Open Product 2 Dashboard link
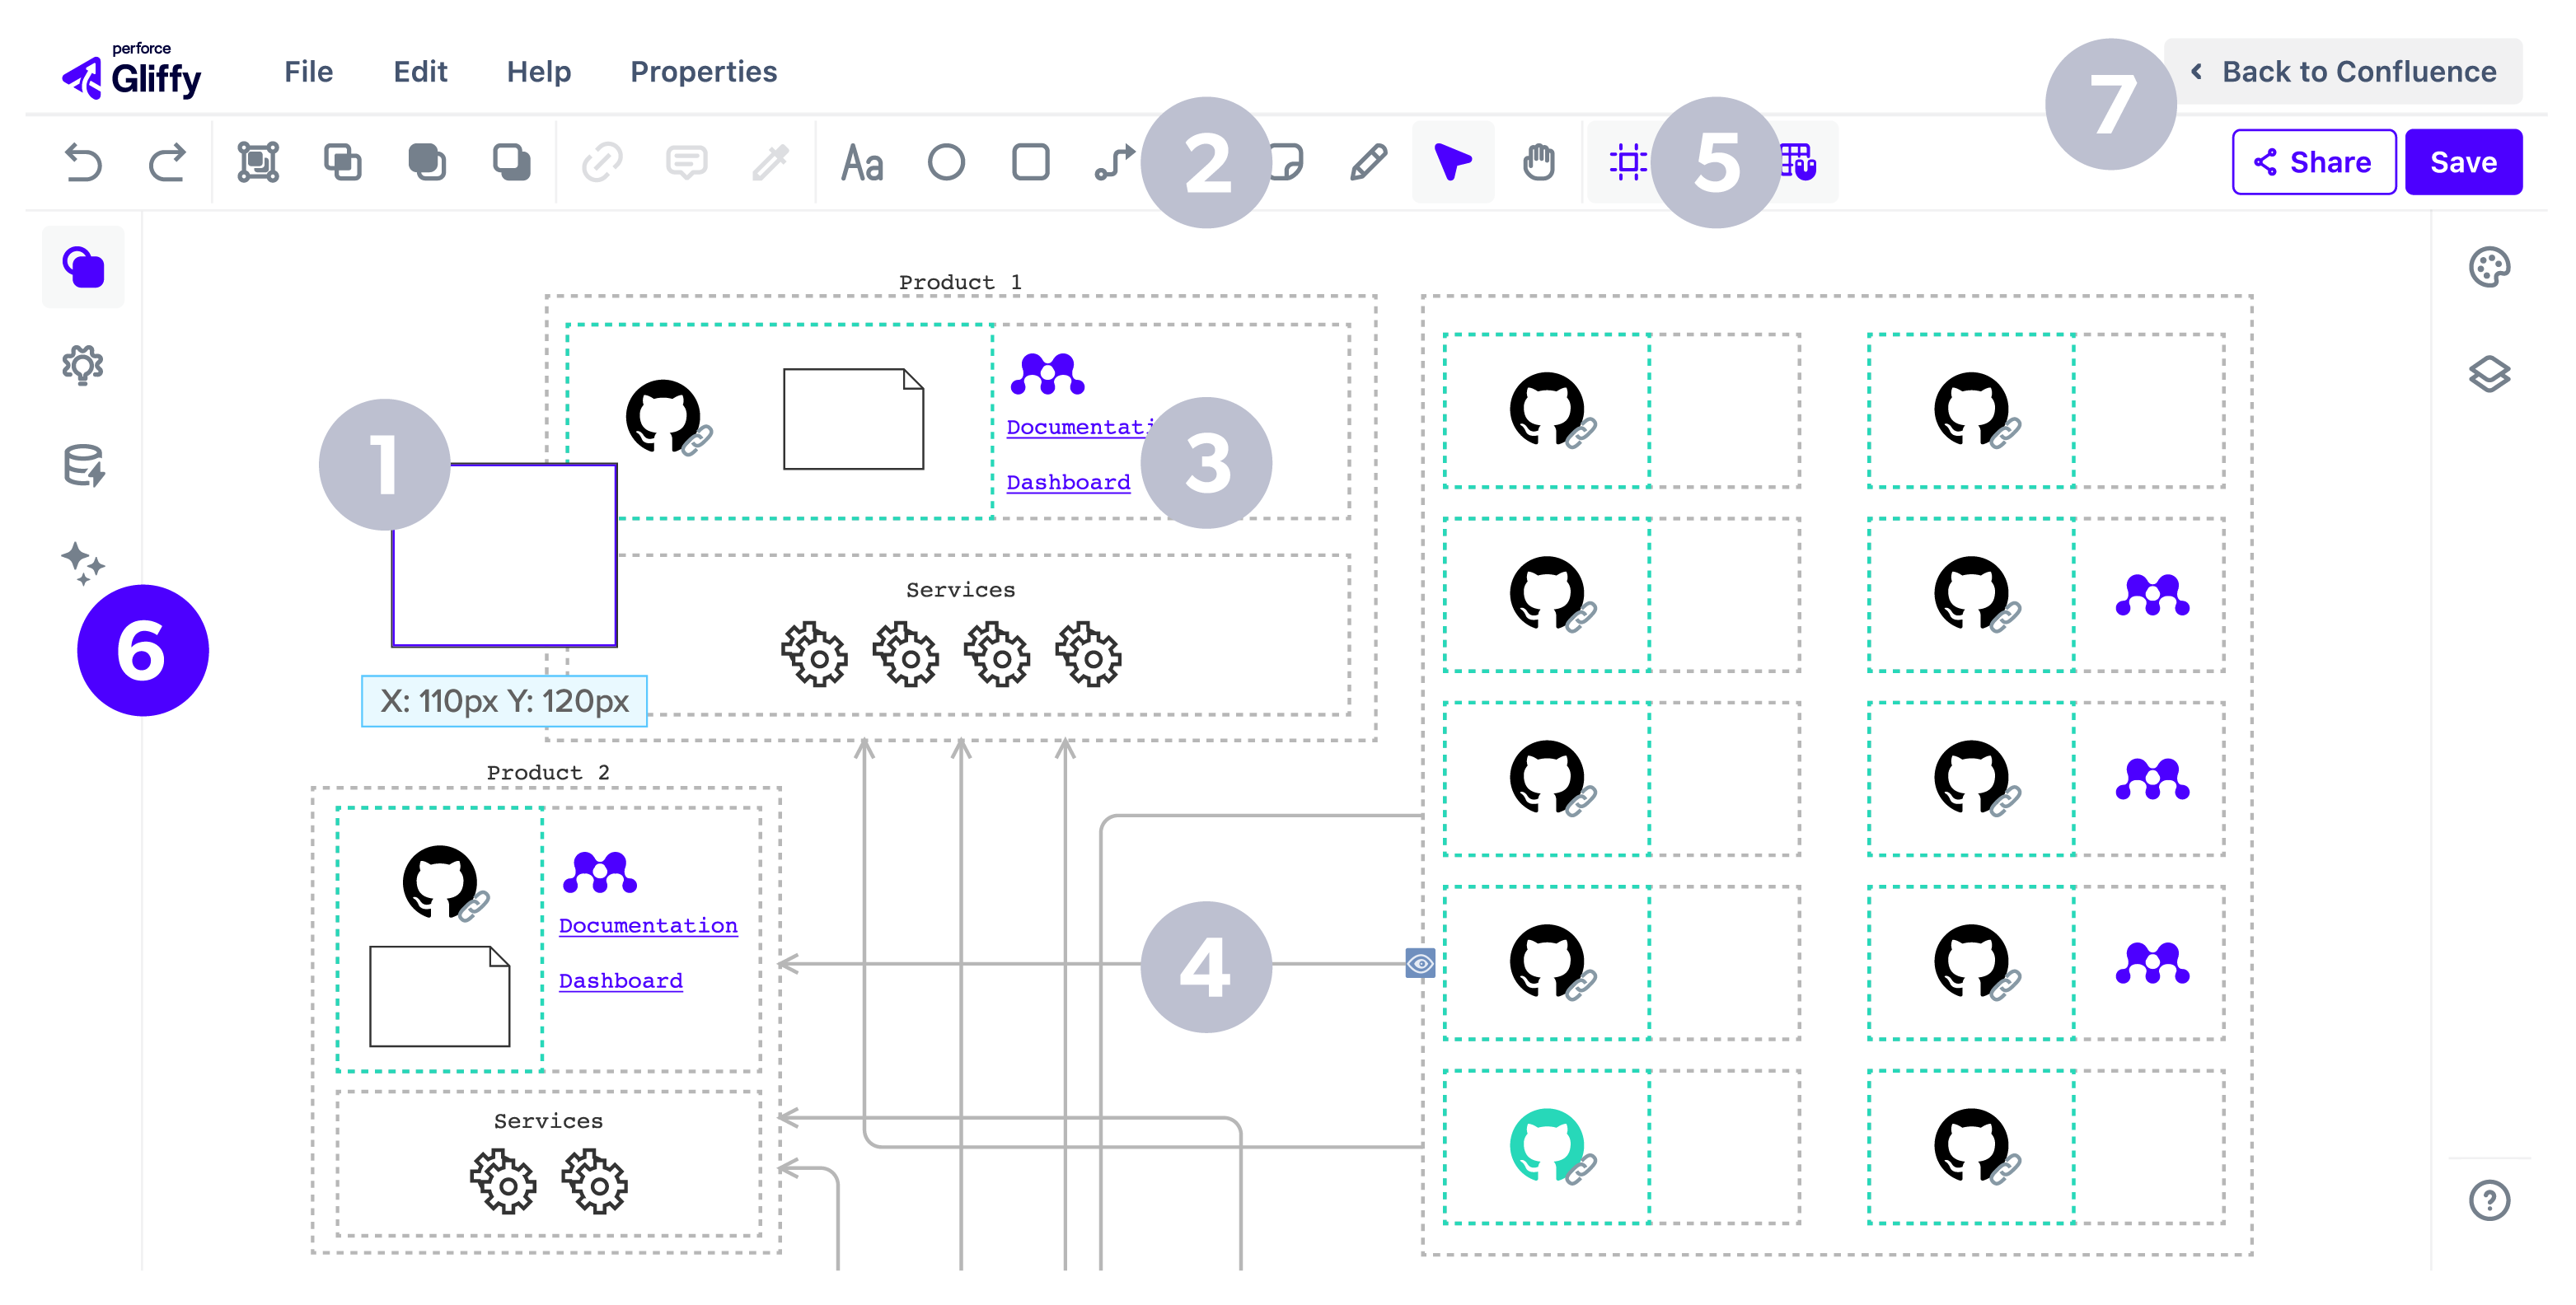 tap(620, 981)
